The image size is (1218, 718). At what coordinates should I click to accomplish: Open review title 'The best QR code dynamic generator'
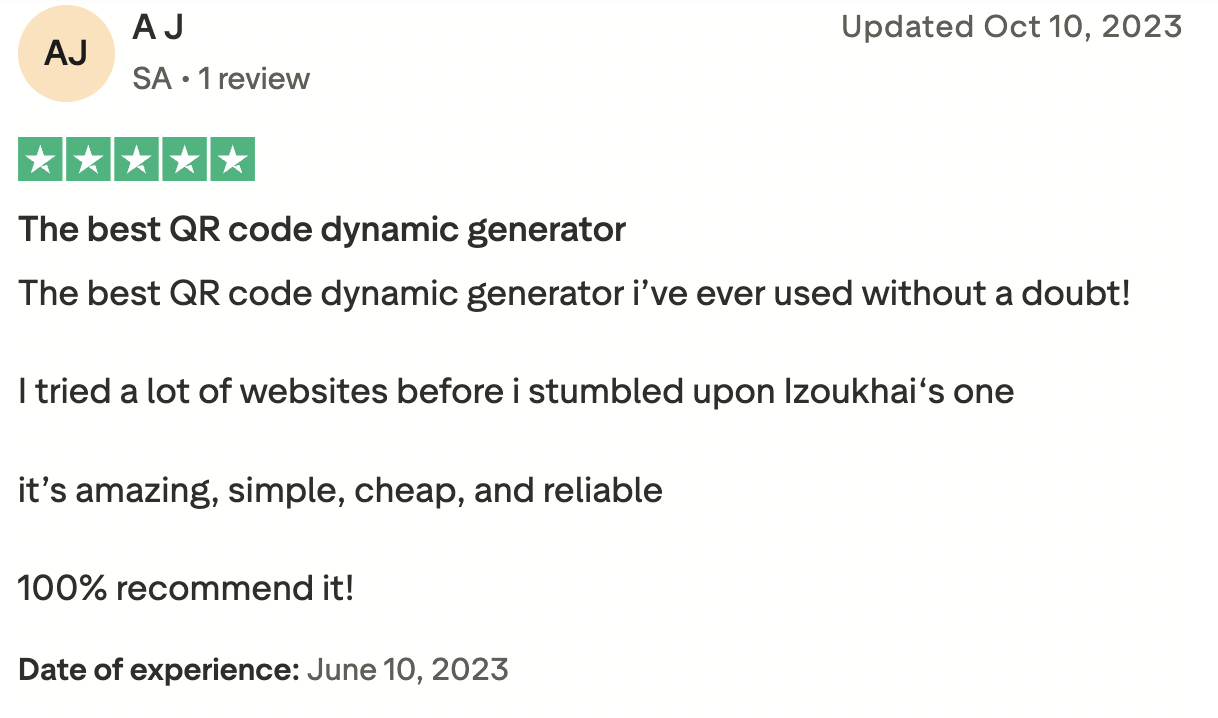(322, 230)
